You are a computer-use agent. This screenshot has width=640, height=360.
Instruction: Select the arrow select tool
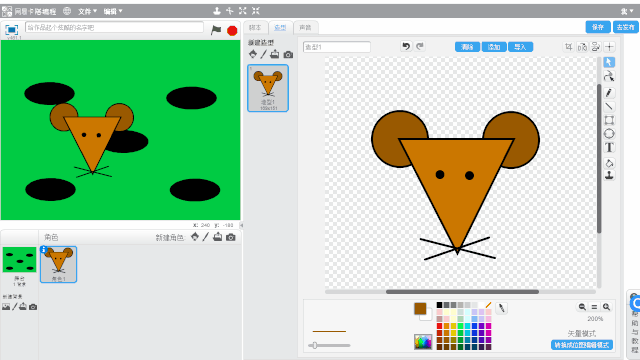coord(609,62)
